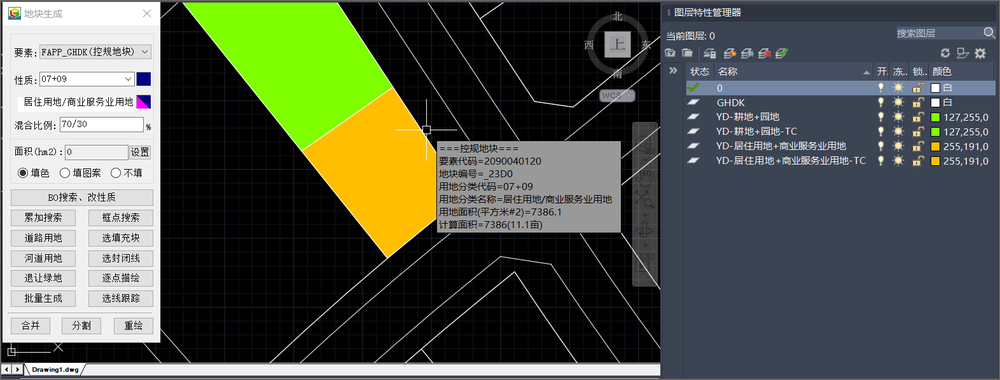Open layer manager settings gear
This screenshot has width=1000, height=380.
tap(980, 53)
